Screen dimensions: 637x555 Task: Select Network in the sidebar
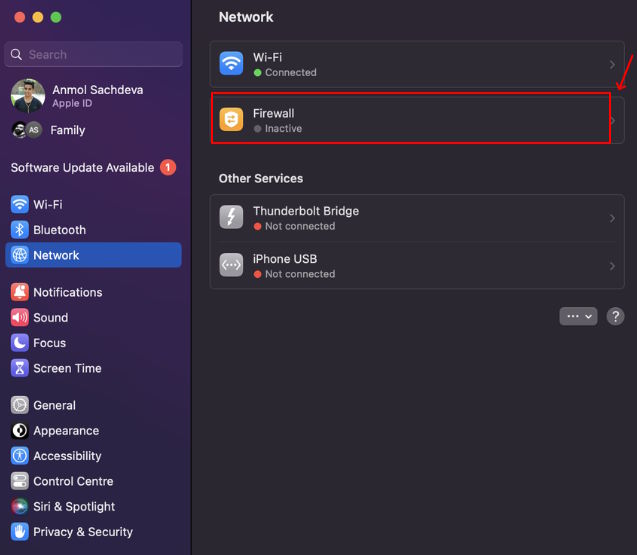pos(93,255)
